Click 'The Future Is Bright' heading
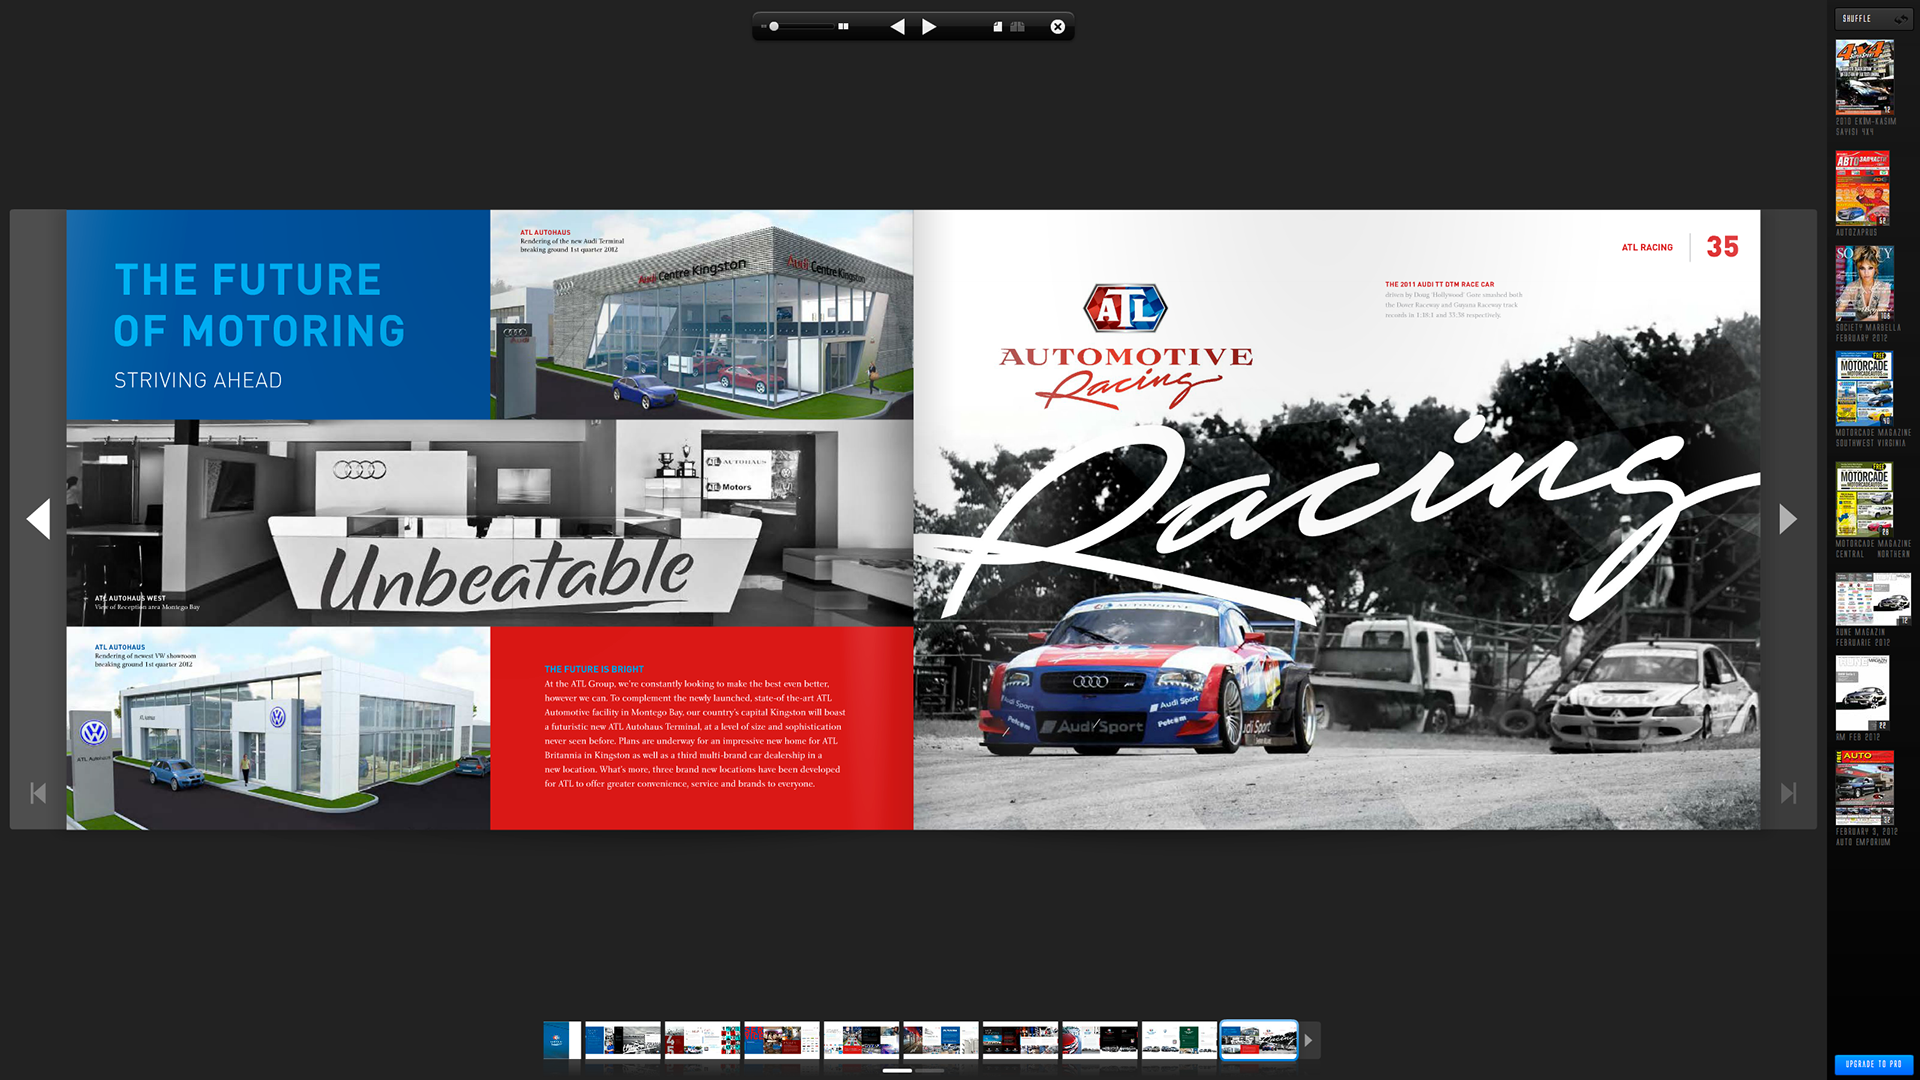Screen dimensions: 1920x1080 coord(594,669)
